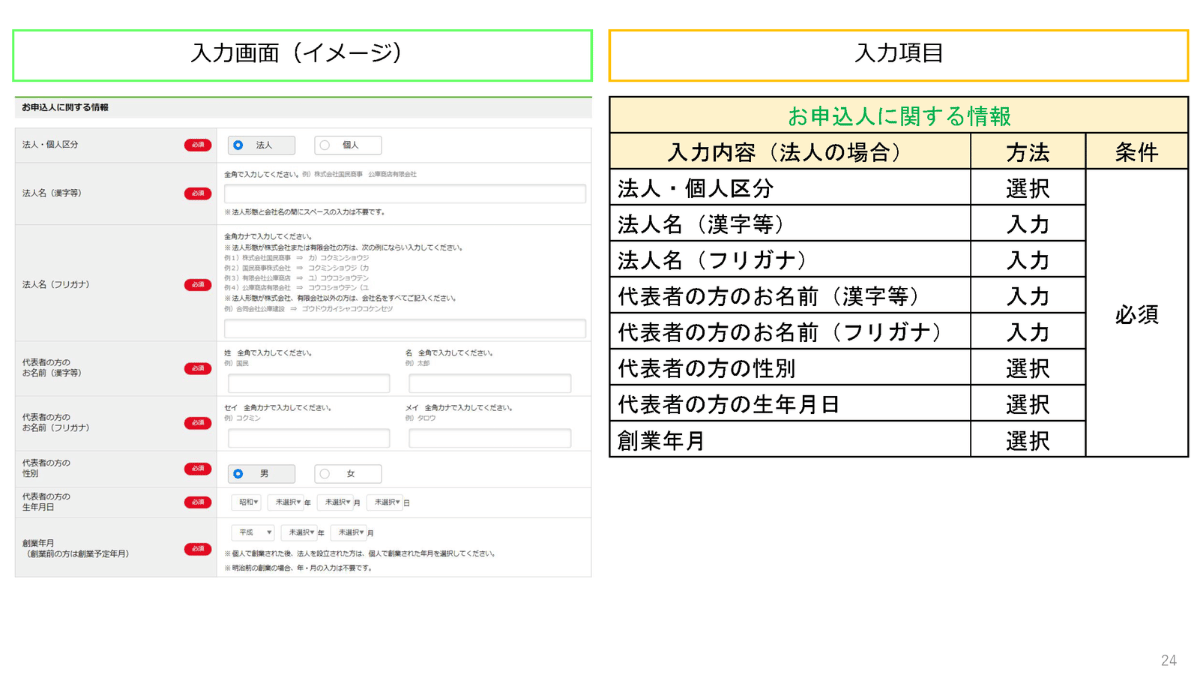Screen dimensions: 1200x675
Task: Click the table row label 代表者の方の生年月日
Action: [x=729, y=404]
